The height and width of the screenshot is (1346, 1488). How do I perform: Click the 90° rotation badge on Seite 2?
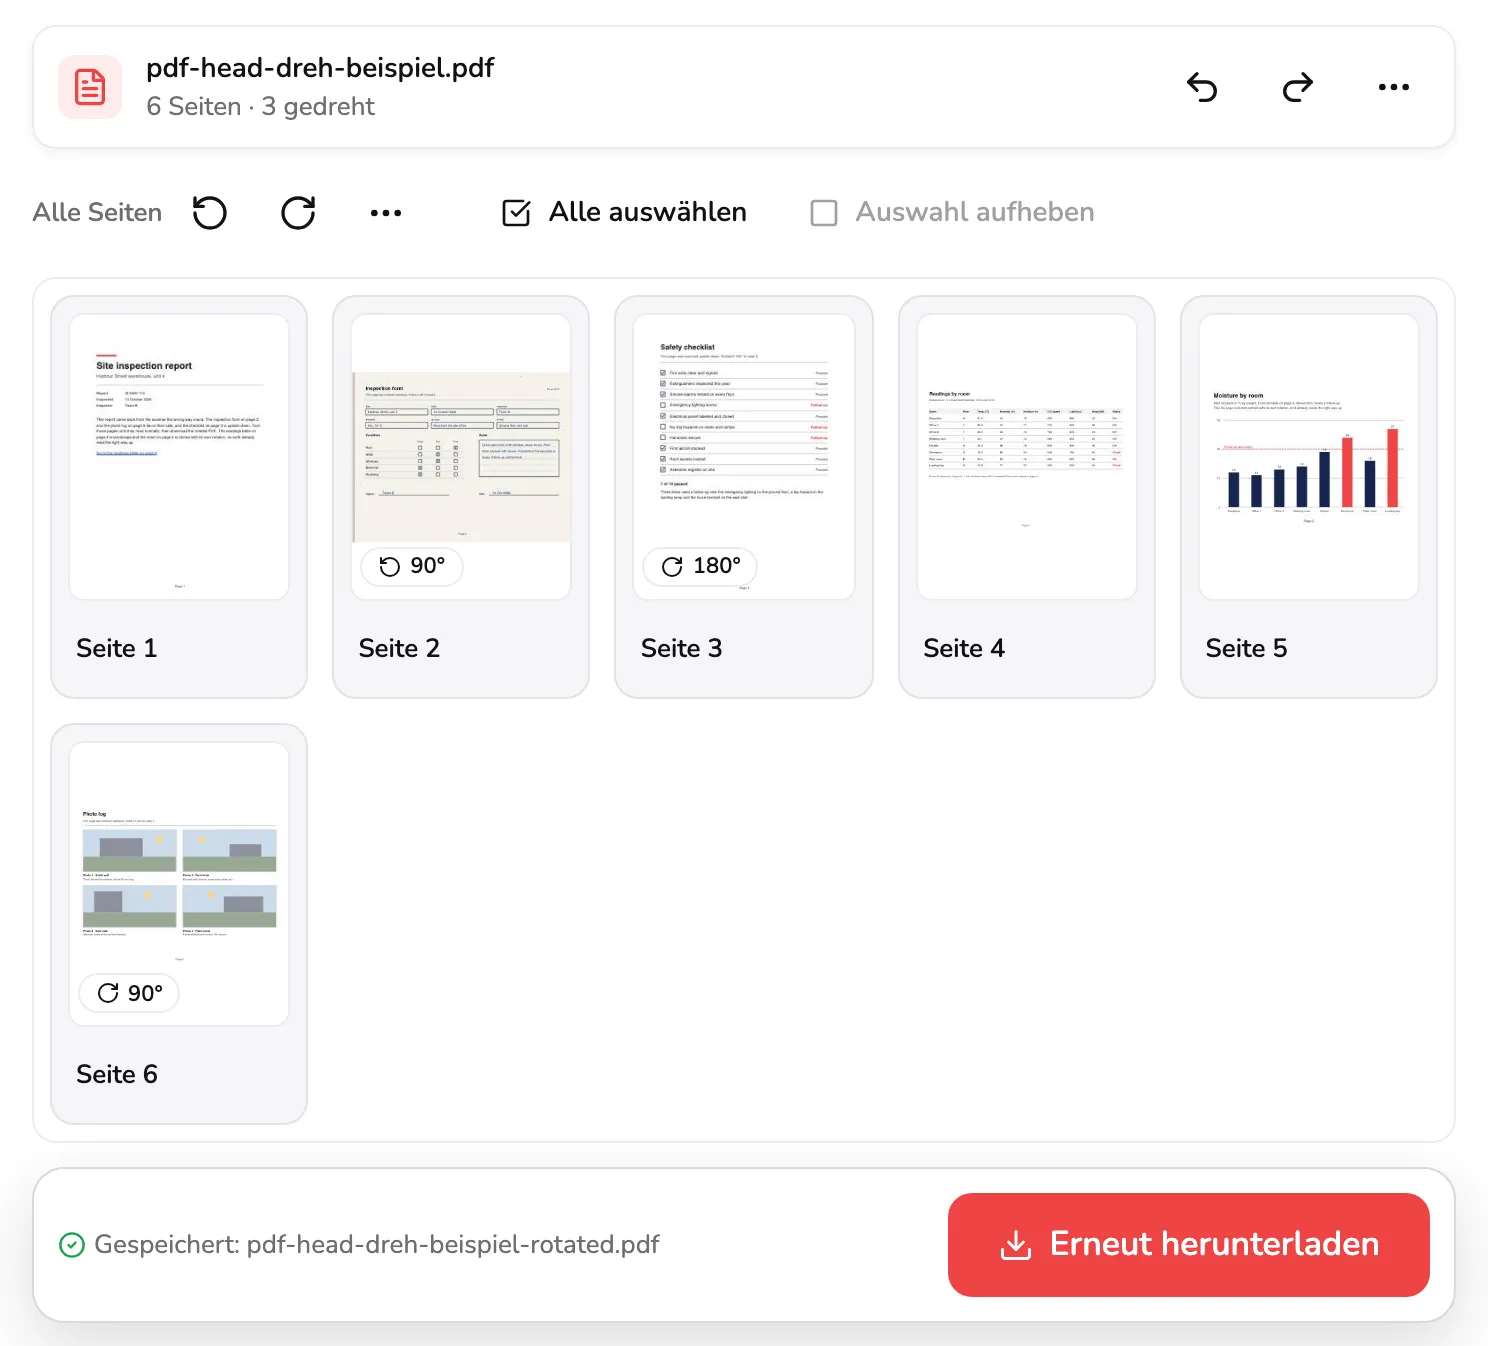pyautogui.click(x=412, y=566)
